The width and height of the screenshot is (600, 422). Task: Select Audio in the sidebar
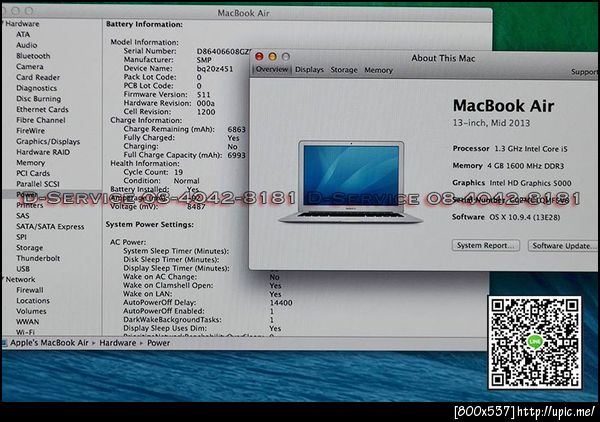coord(26,45)
